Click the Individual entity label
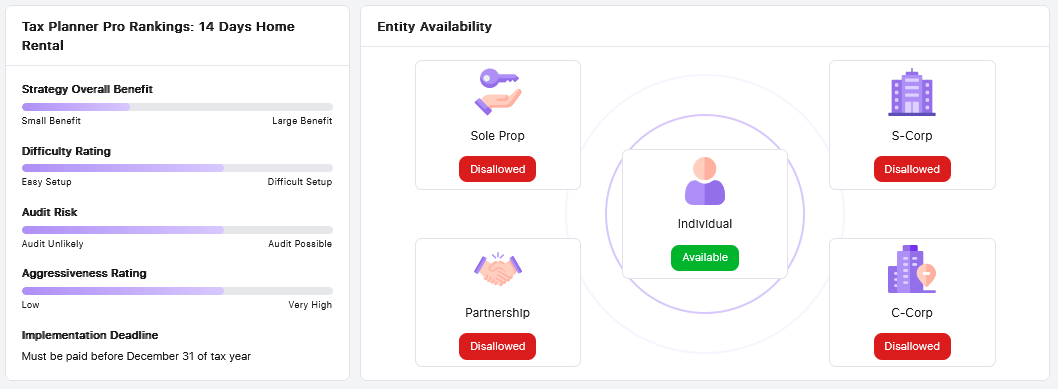 tap(704, 224)
